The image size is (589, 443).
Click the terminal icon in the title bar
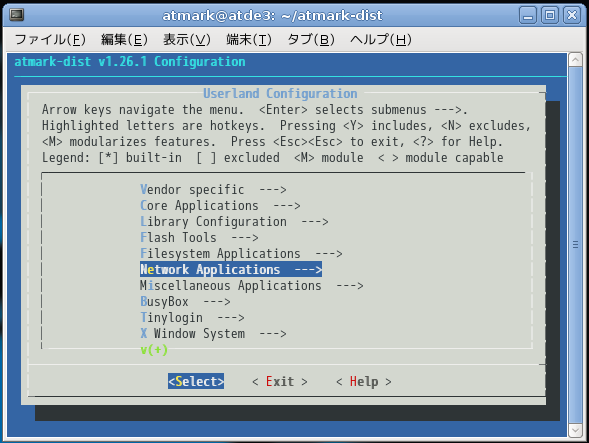click(x=17, y=15)
